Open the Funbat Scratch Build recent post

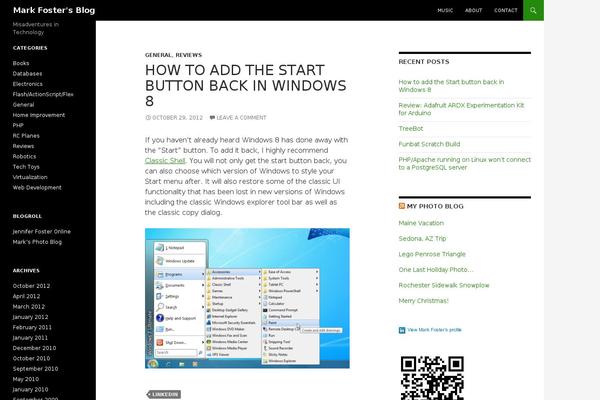coord(429,144)
